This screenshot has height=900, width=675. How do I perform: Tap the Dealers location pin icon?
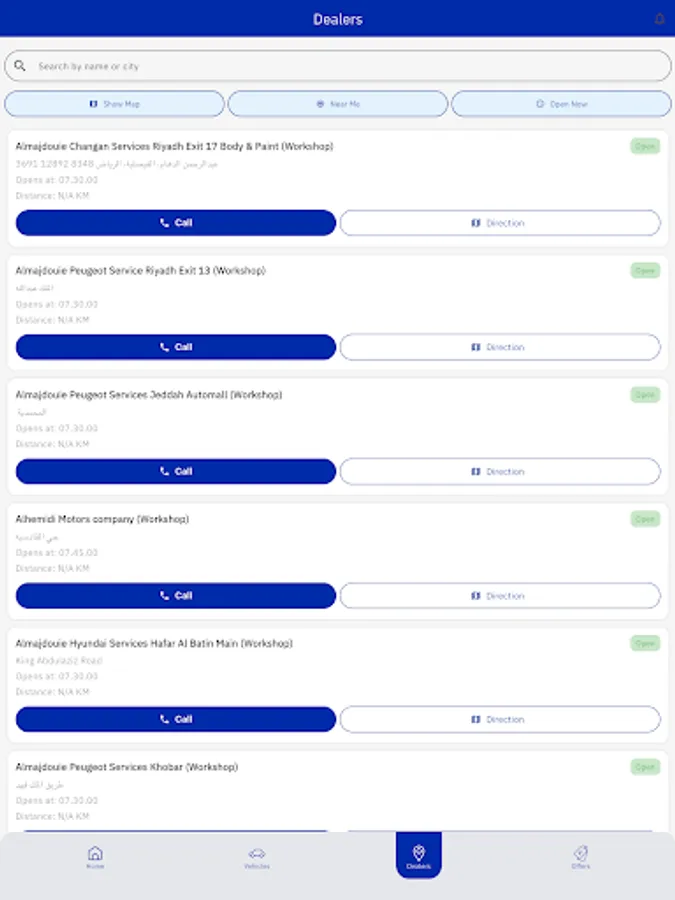pyautogui.click(x=419, y=850)
